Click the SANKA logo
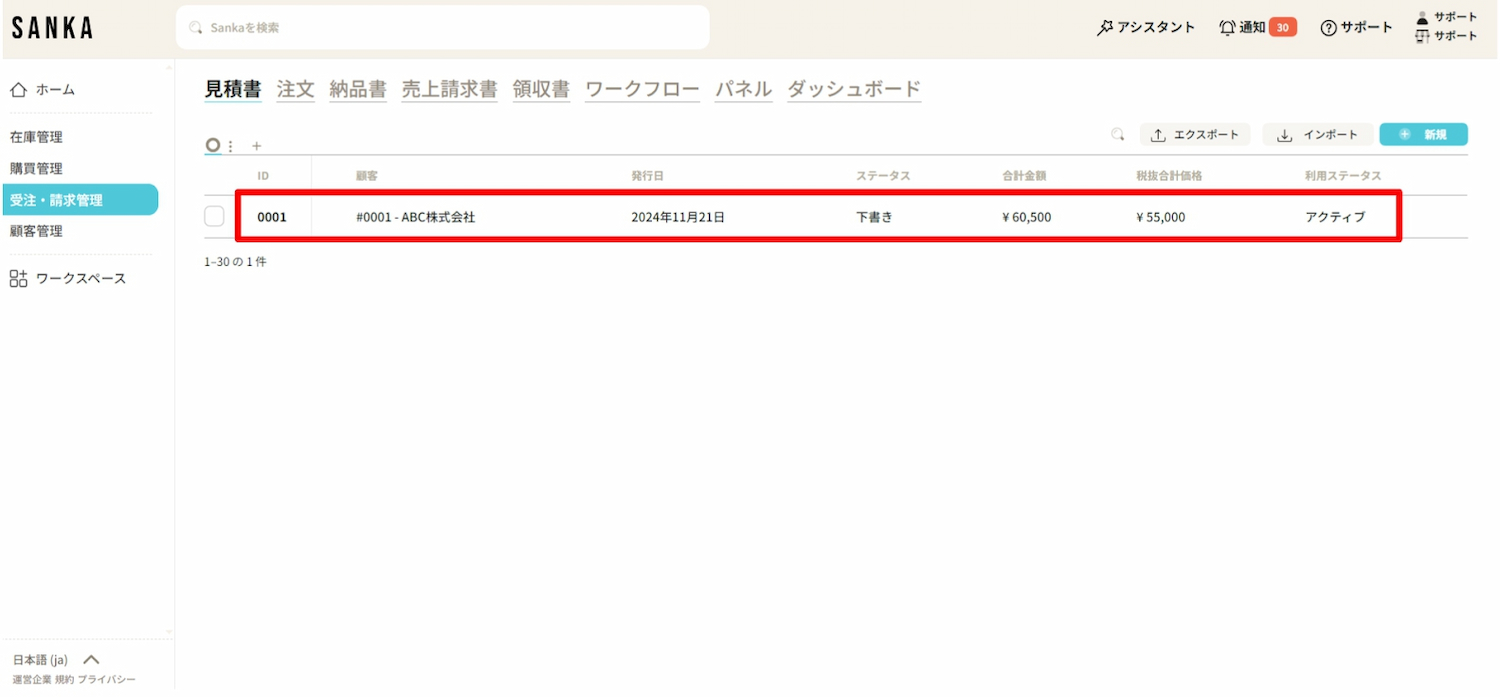This screenshot has width=1500, height=697. click(x=53, y=28)
